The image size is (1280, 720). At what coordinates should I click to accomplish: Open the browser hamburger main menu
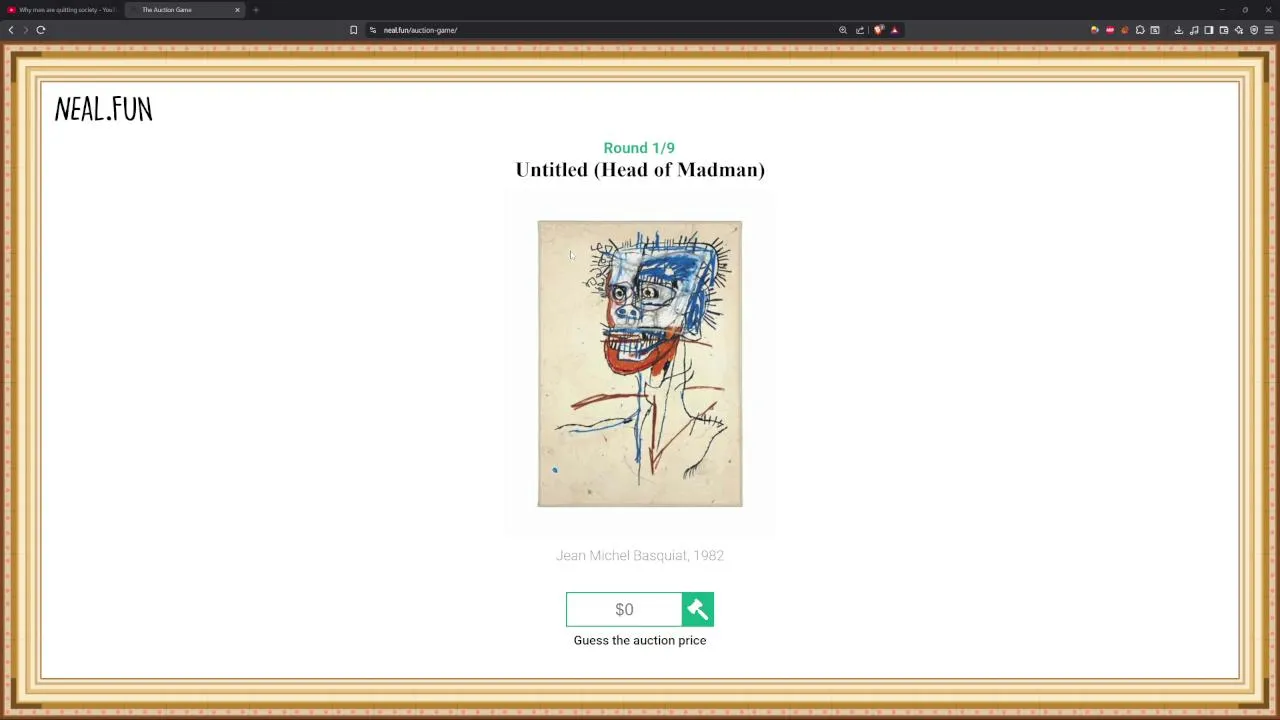(1269, 30)
